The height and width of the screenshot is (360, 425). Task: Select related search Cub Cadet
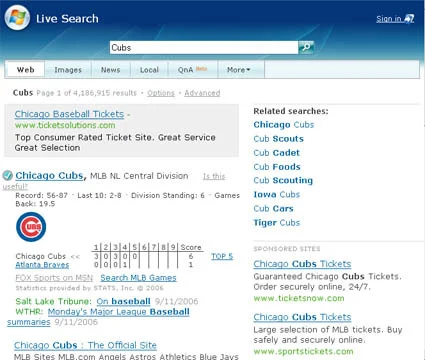coord(277,153)
